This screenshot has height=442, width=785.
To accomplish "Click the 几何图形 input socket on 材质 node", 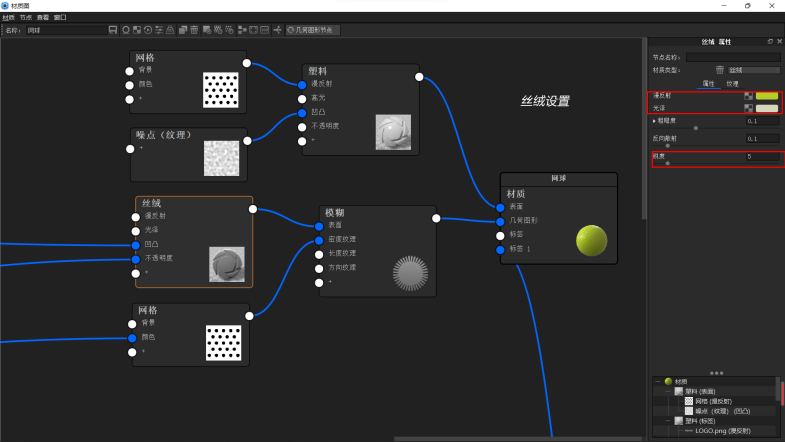I will coord(500,221).
